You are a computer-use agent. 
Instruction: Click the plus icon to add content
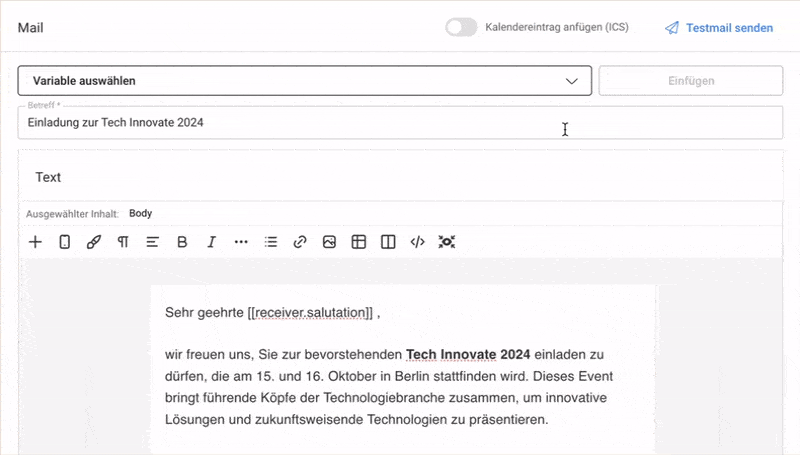point(35,242)
